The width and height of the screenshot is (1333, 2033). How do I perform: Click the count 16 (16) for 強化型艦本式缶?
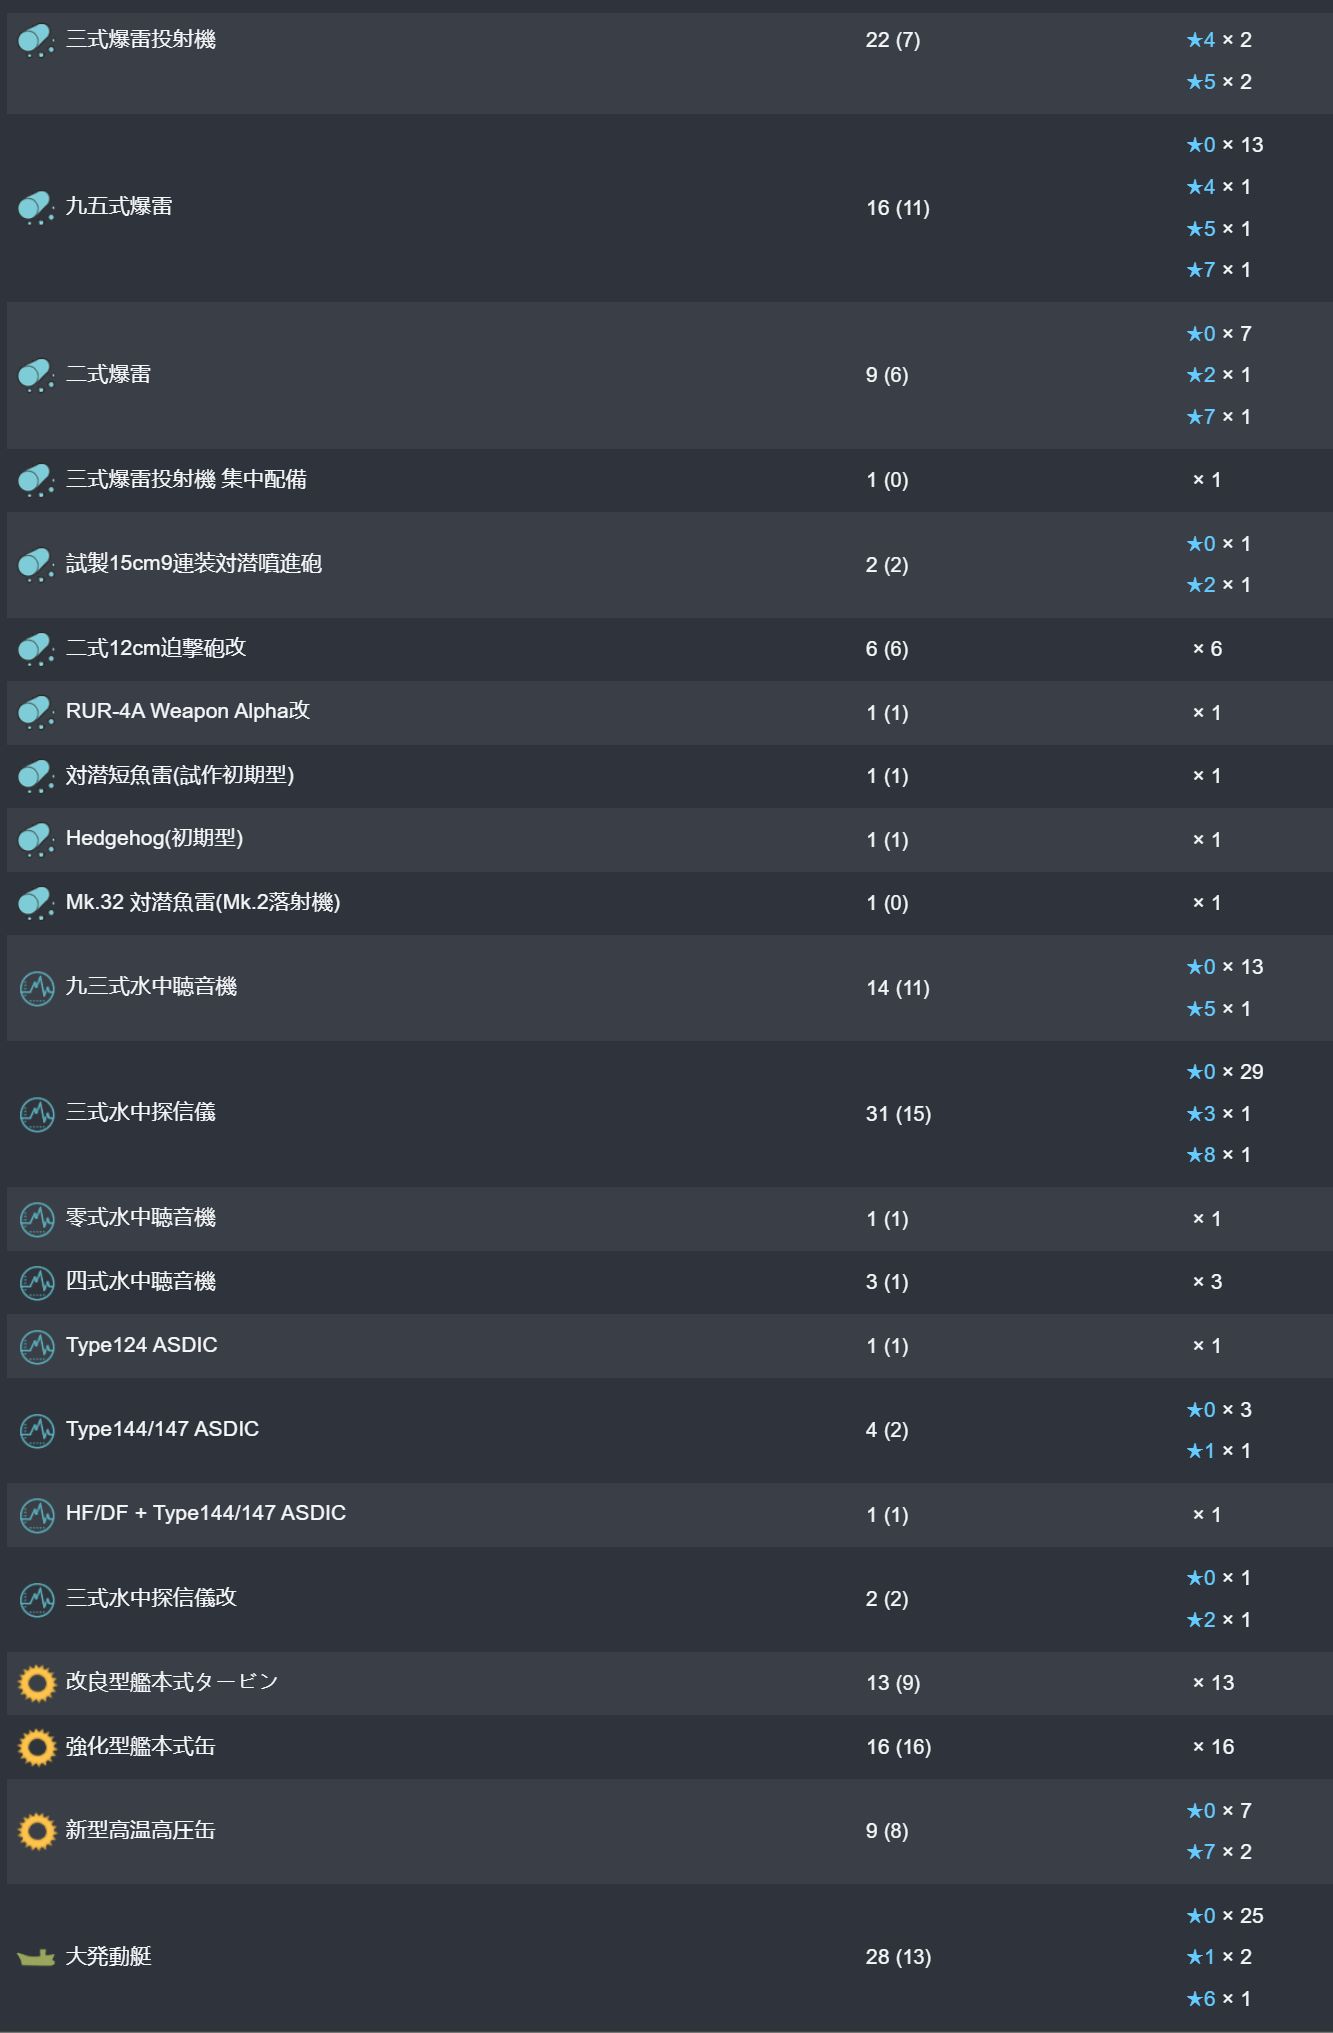click(x=898, y=1747)
